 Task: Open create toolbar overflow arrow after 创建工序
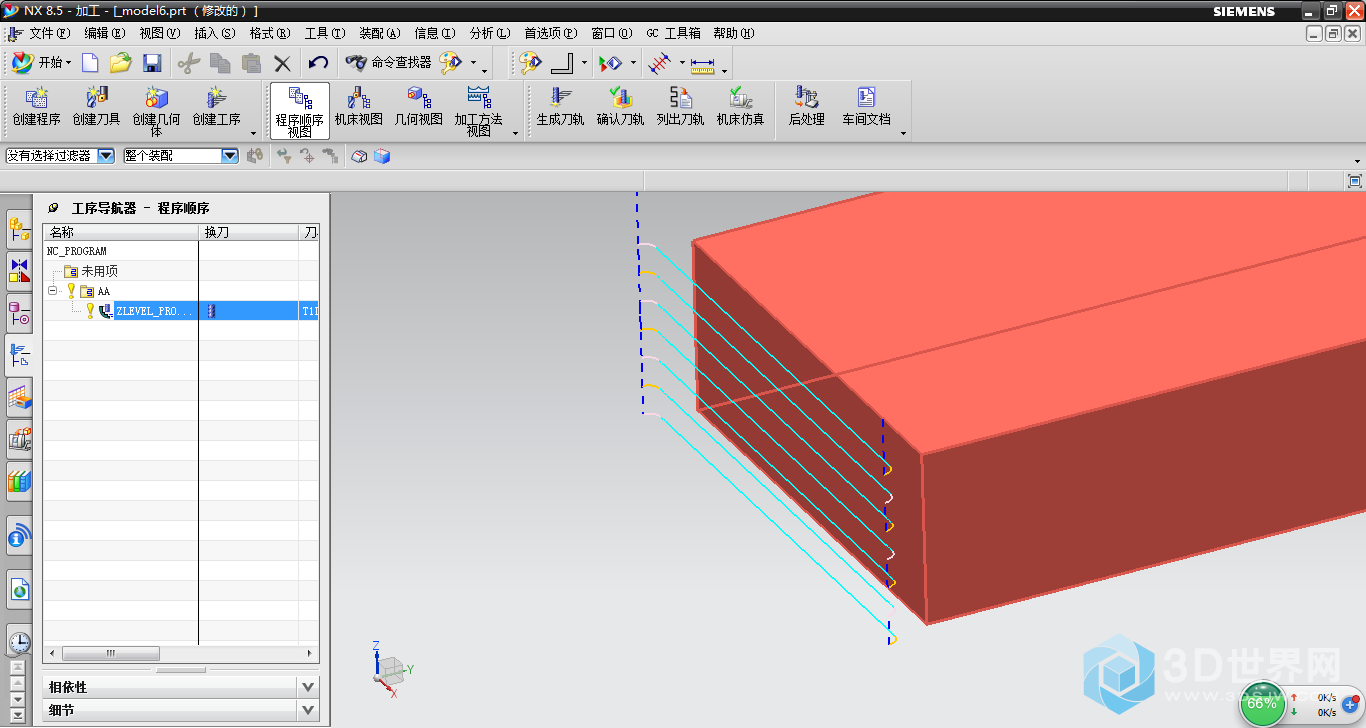click(x=253, y=133)
